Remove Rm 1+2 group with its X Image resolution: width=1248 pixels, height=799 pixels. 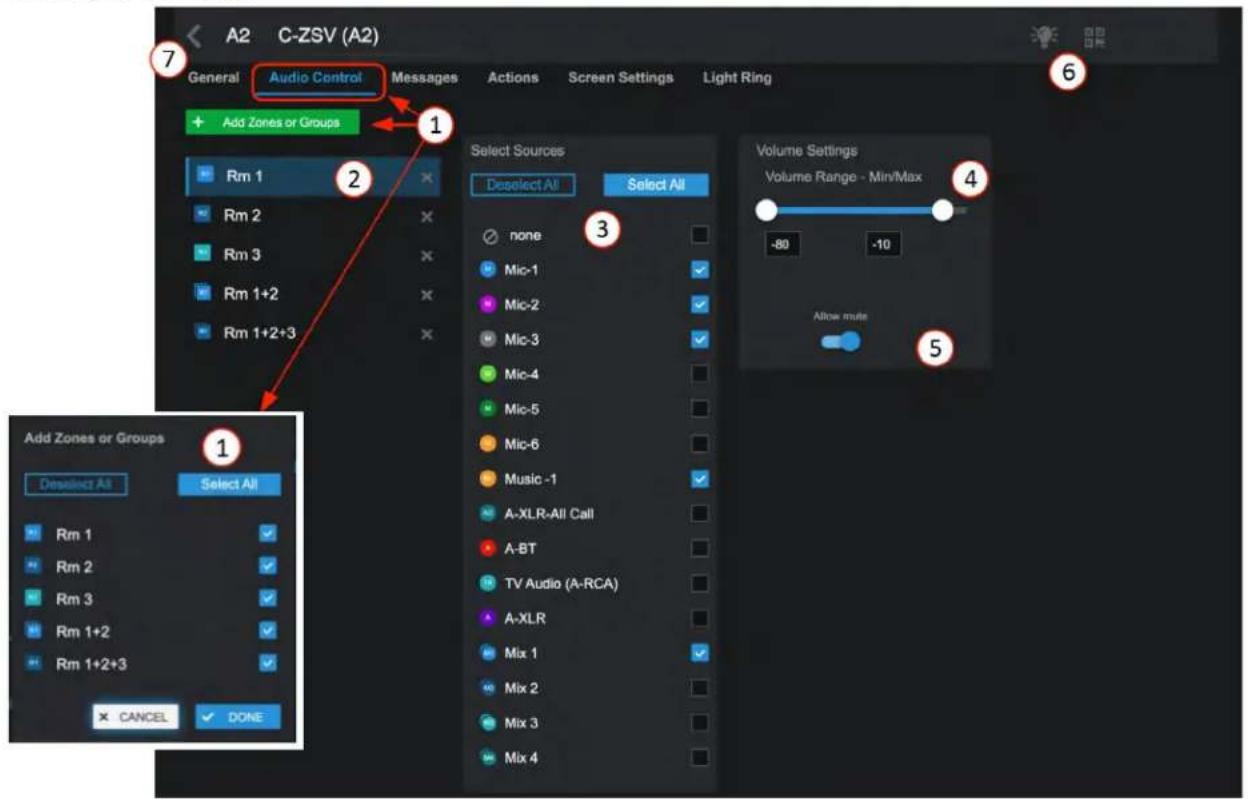point(427,295)
